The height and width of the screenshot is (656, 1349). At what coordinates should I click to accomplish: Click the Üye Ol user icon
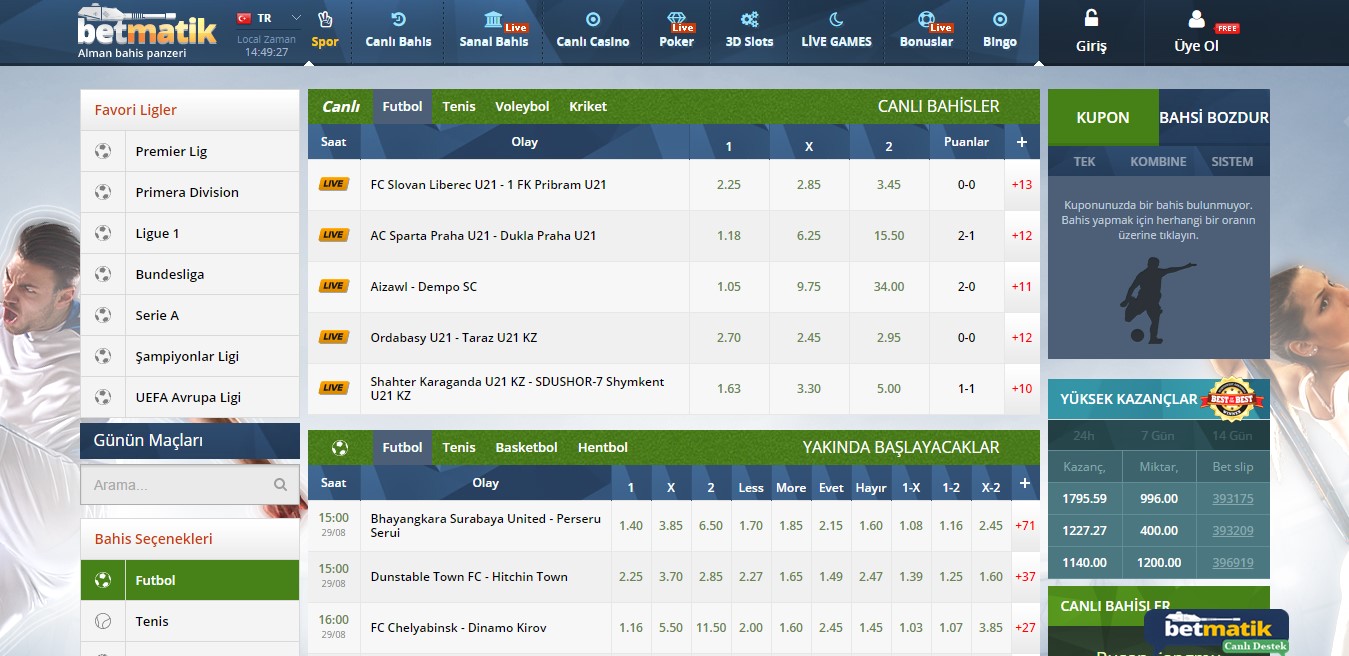[1196, 19]
